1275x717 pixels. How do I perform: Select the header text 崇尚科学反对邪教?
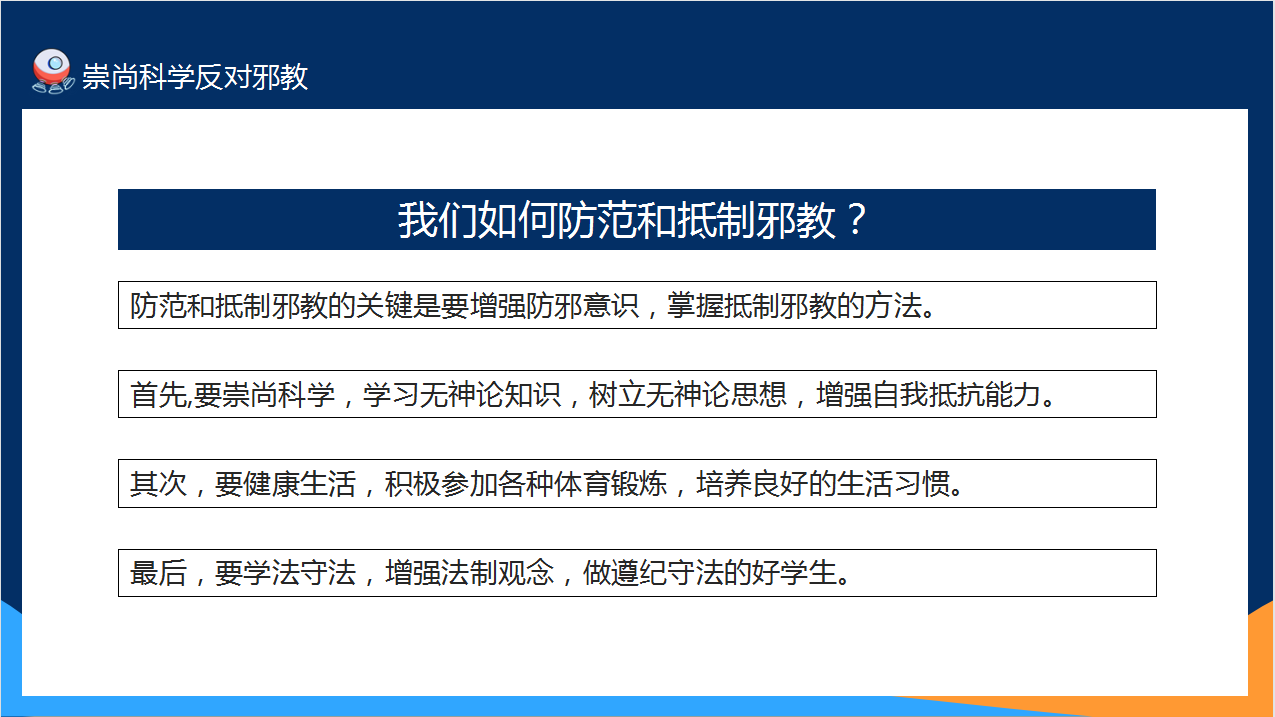coord(195,77)
